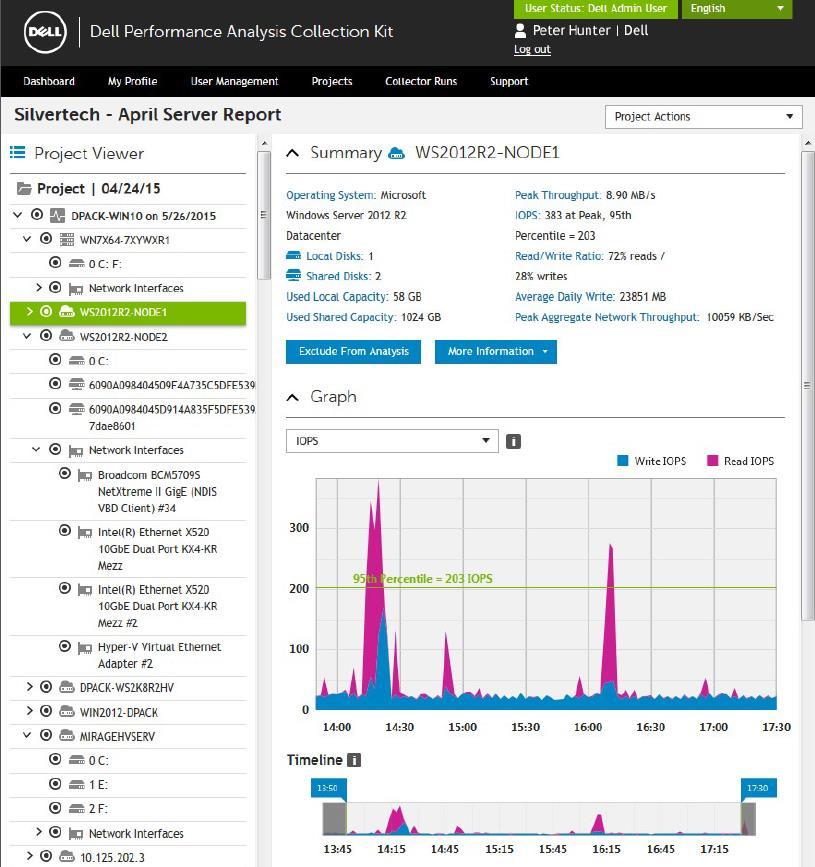Click the Project Viewer list icon
Viewport: 815px width, 867px height.
pos(18,152)
